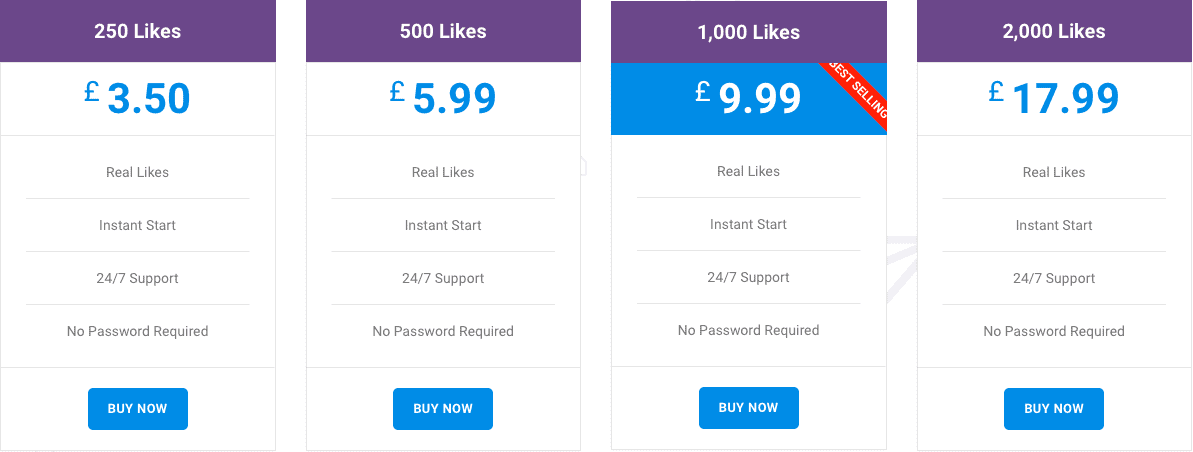Click the £5.99 price
Image resolution: width=1193 pixels, height=452 pixels.
pyautogui.click(x=443, y=98)
